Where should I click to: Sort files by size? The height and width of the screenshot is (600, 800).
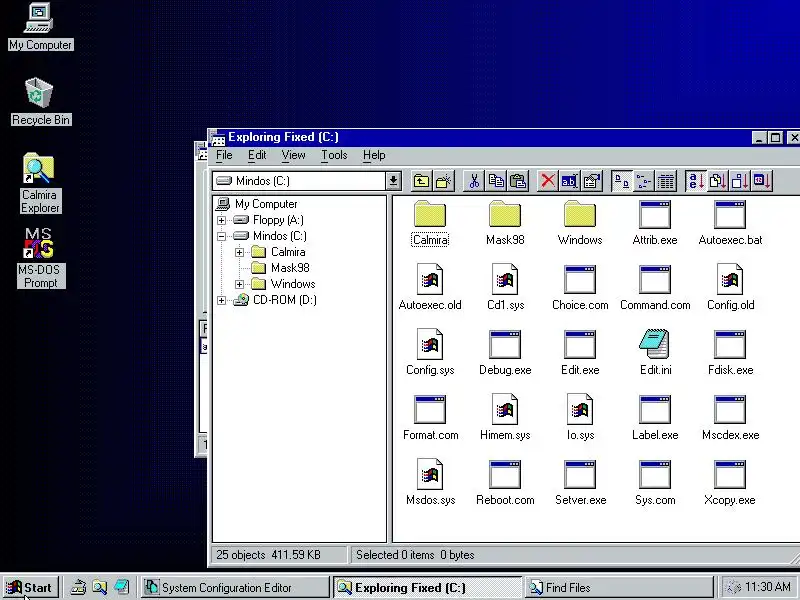coord(740,181)
